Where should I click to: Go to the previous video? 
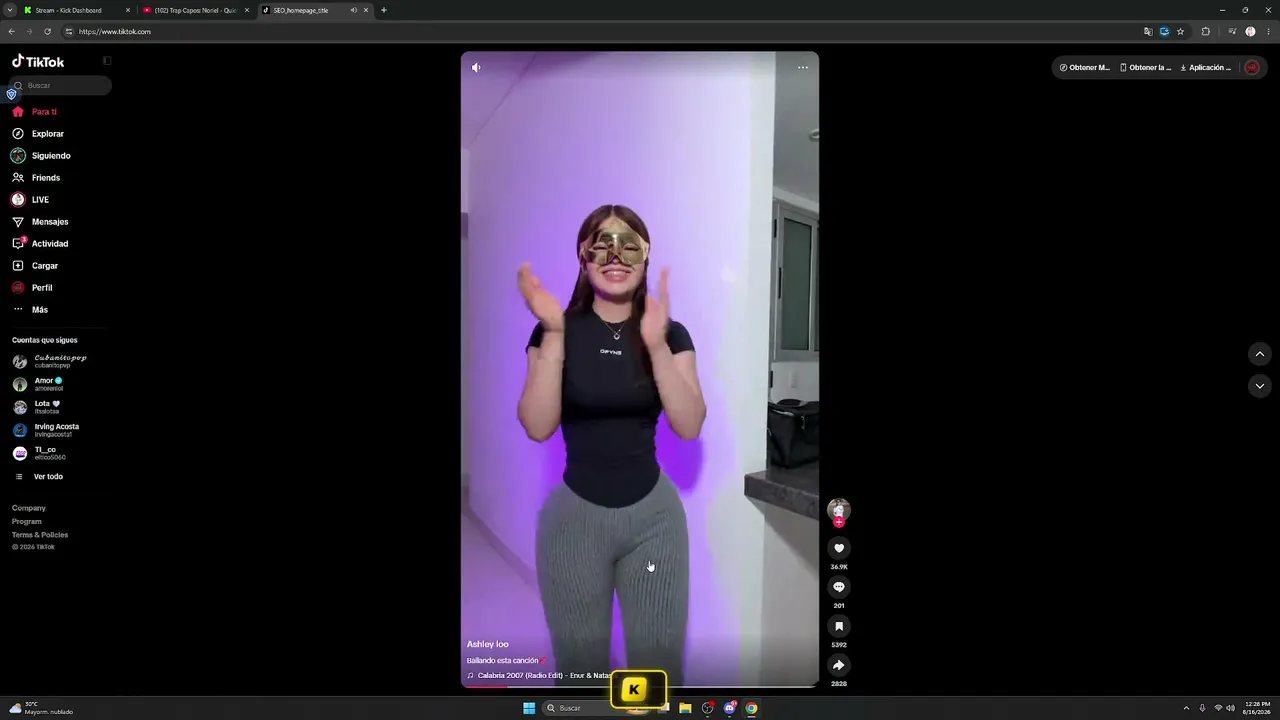[x=1260, y=354]
